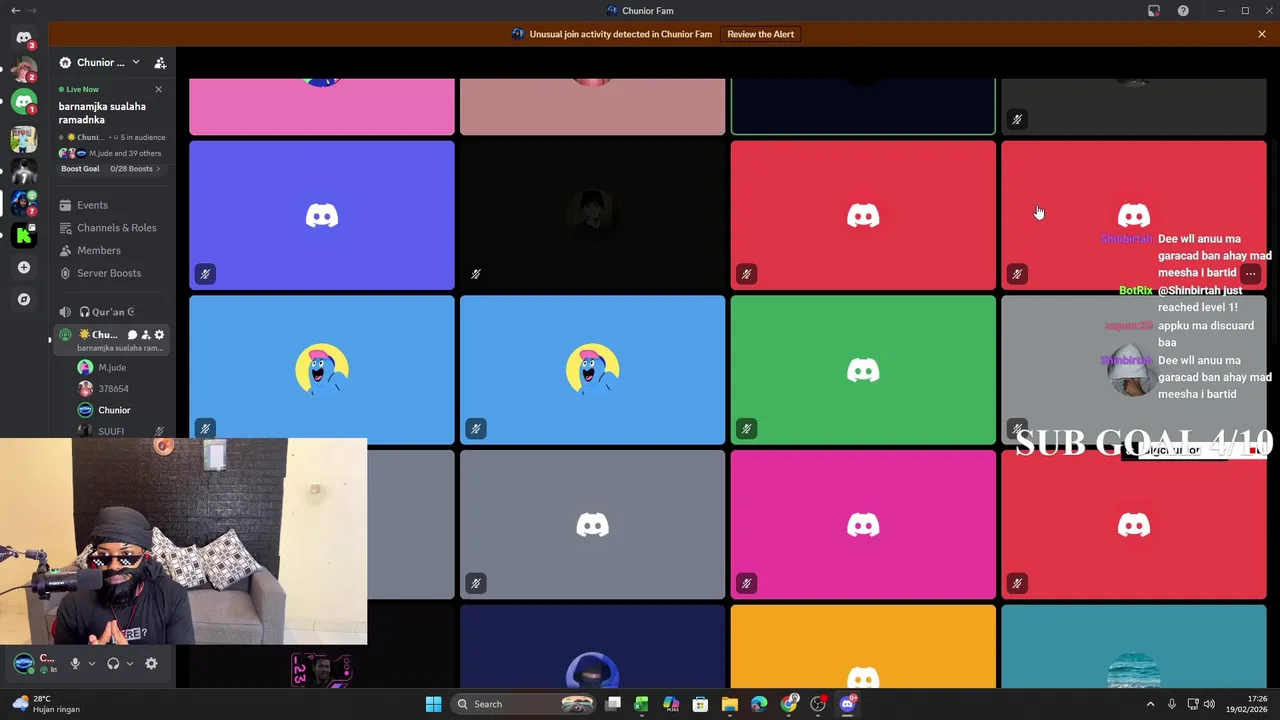Image resolution: width=1280 pixels, height=720 pixels.
Task: Open Boost Goal 0/28 Boosts
Action: pyautogui.click(x=111, y=169)
